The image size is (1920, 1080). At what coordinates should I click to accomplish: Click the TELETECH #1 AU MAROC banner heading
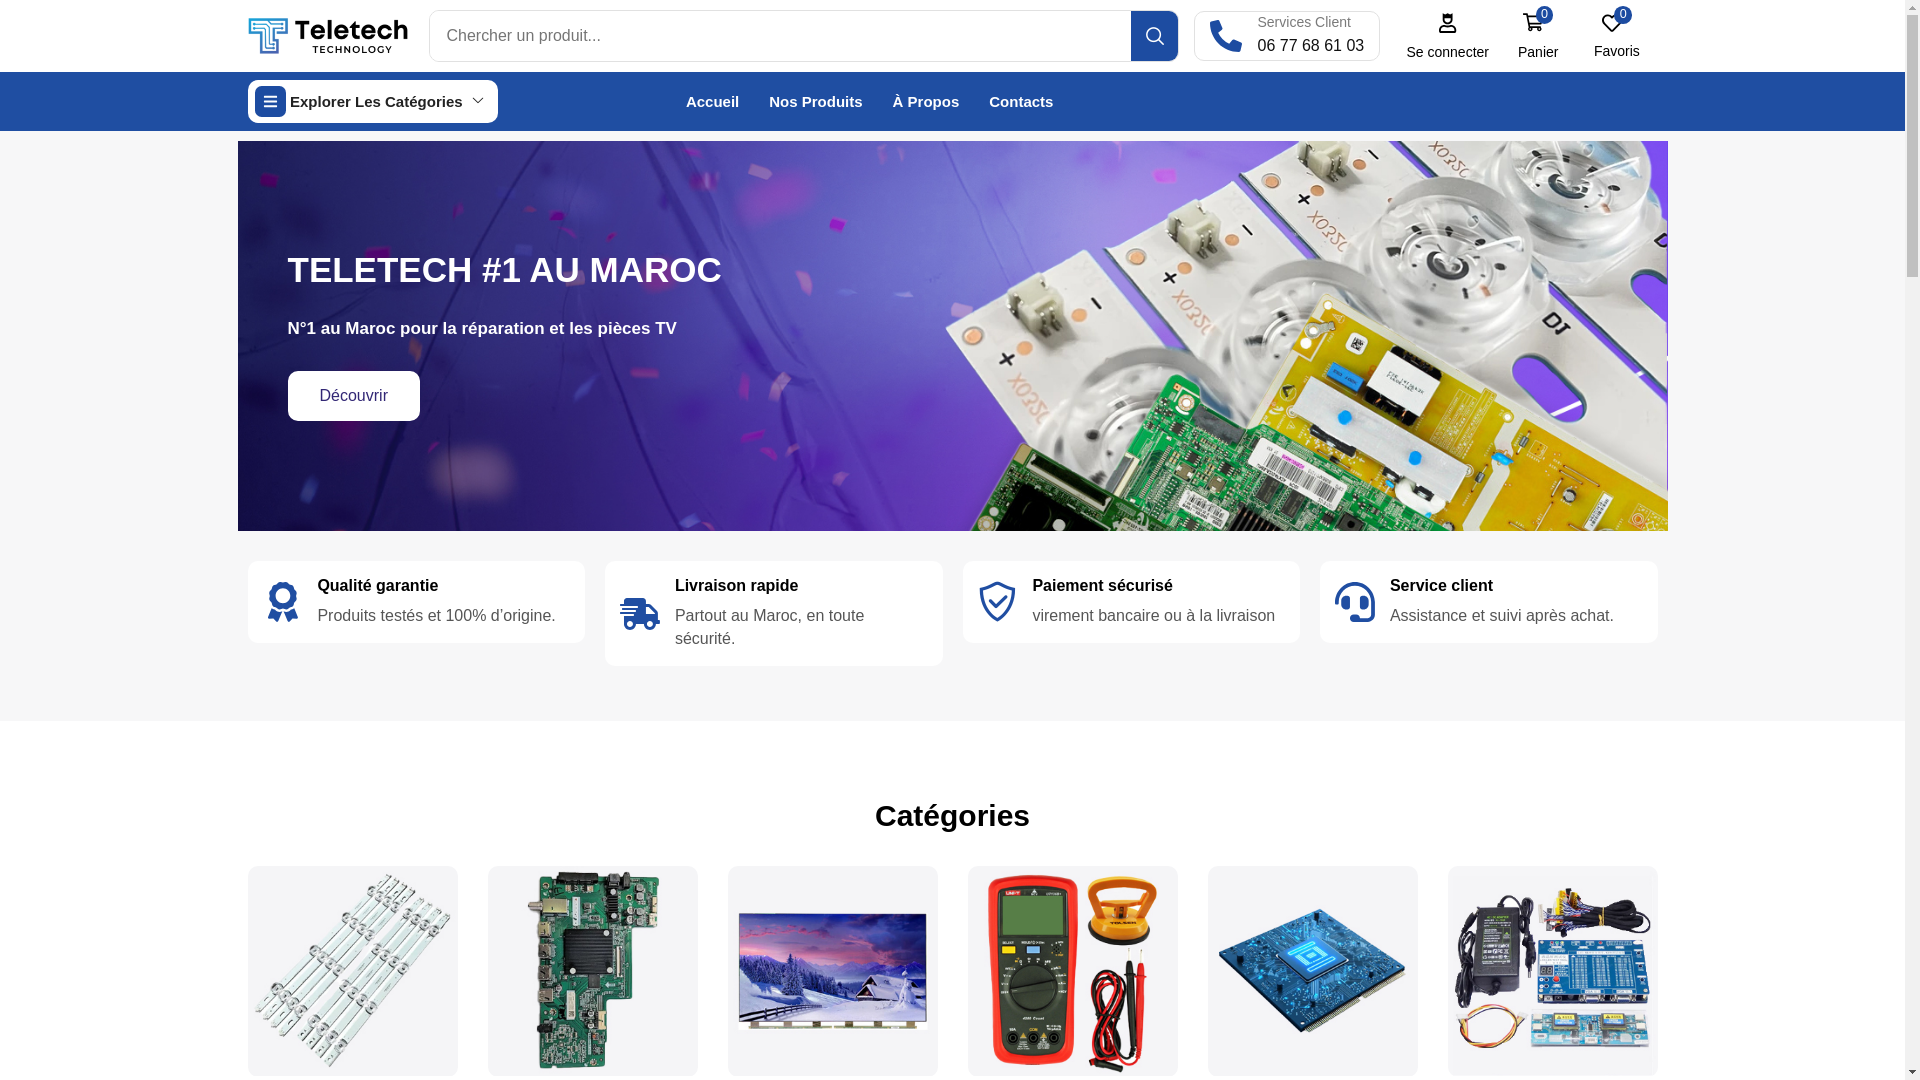(504, 270)
